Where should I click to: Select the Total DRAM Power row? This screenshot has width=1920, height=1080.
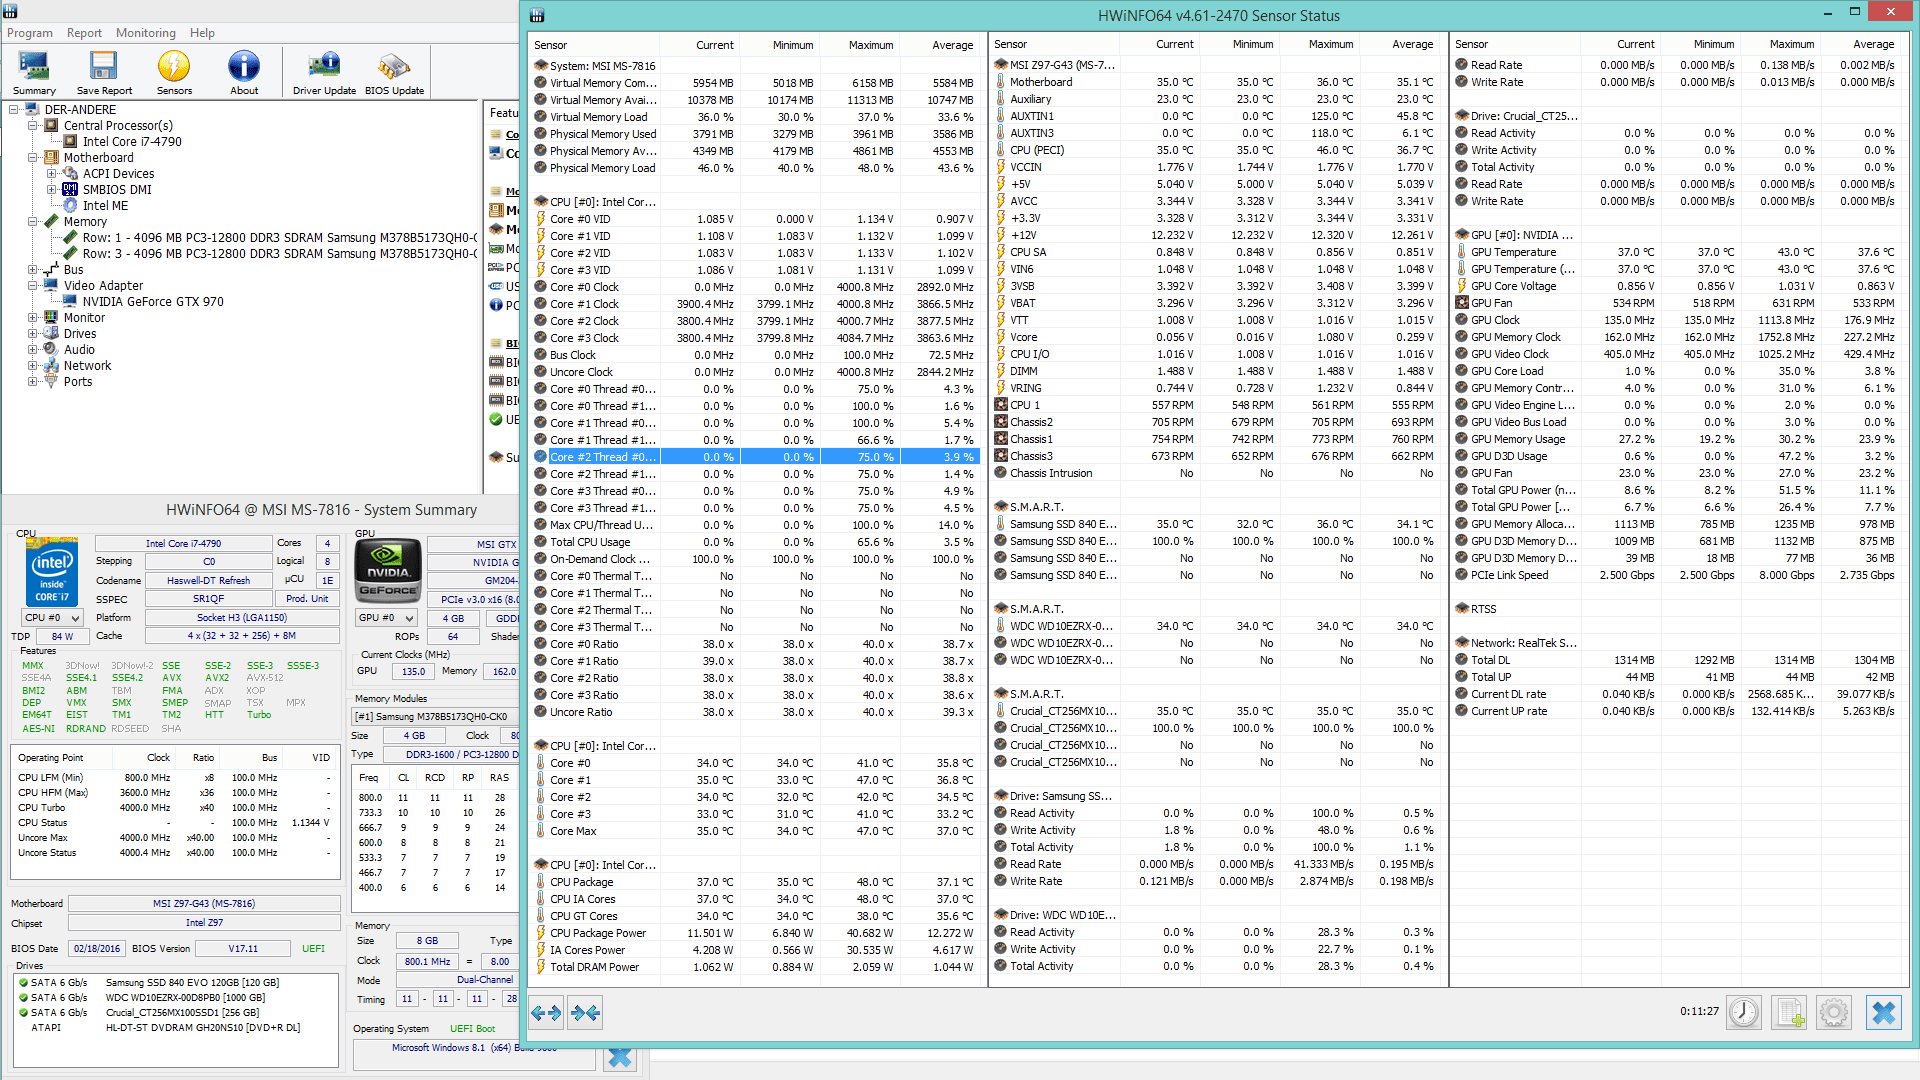[756, 967]
